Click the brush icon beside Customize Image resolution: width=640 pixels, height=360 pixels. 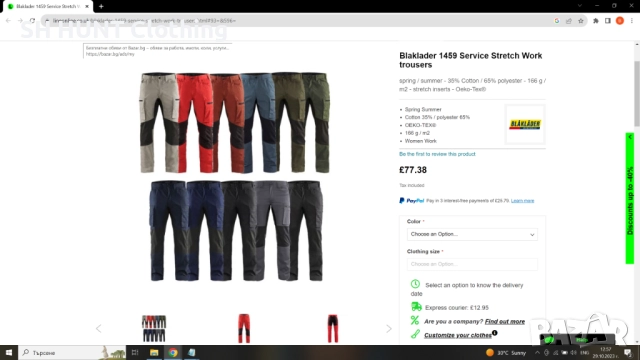pyautogui.click(x=415, y=334)
